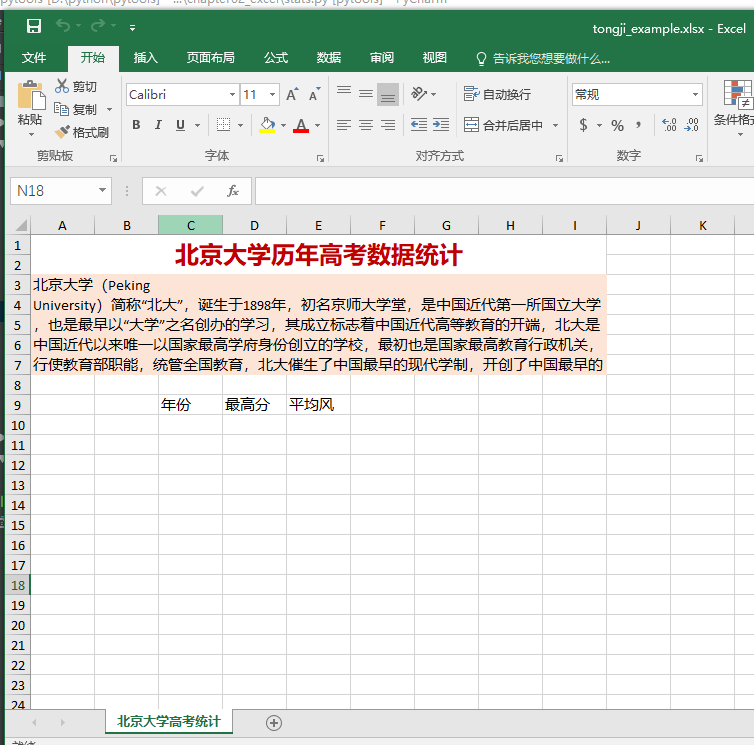Click the Copy icon
Image resolution: width=754 pixels, height=745 pixels.
pyautogui.click(x=62, y=109)
